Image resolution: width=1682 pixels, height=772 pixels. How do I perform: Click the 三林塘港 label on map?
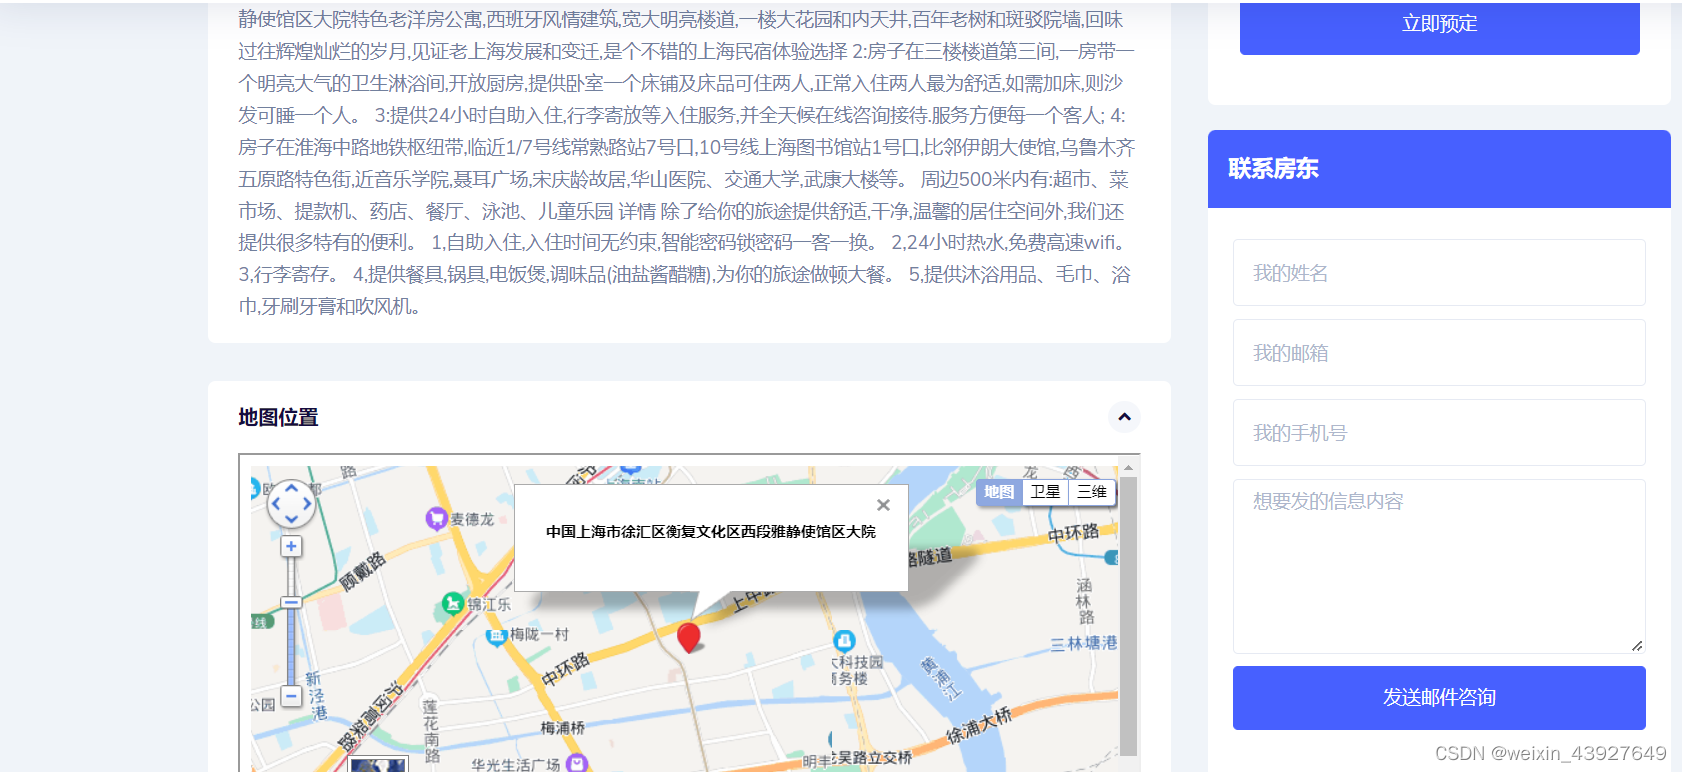coord(1084,643)
